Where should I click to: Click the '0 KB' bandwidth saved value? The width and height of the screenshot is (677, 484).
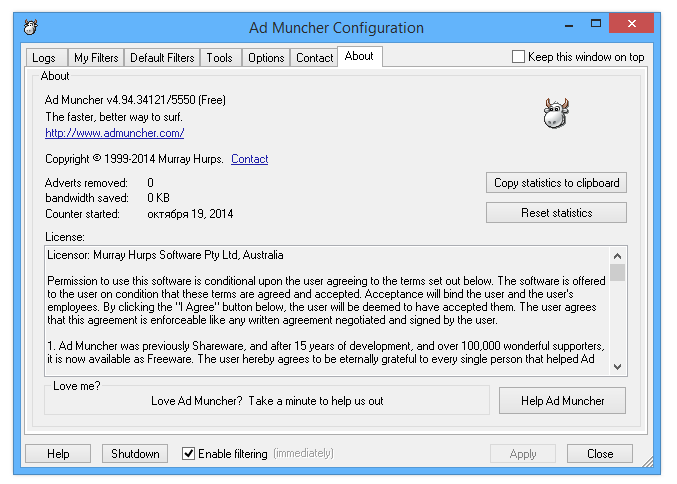(158, 198)
